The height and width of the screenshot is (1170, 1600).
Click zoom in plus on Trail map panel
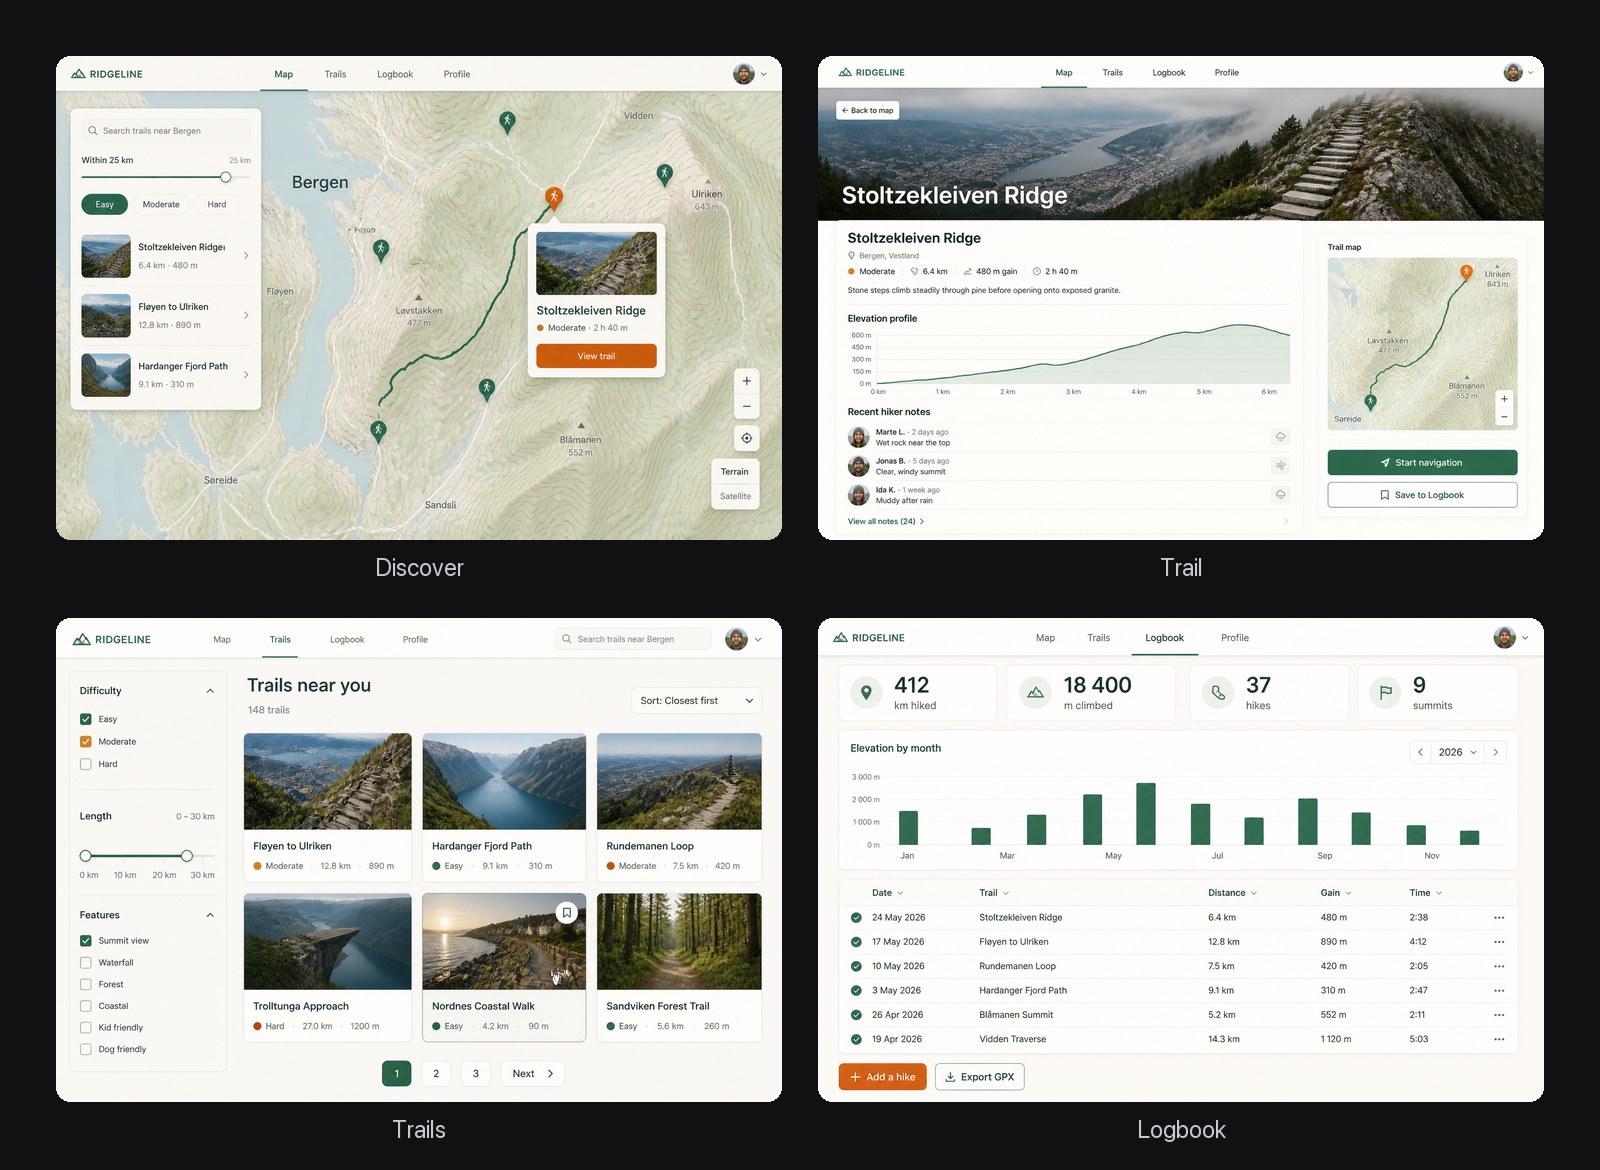tap(1504, 399)
